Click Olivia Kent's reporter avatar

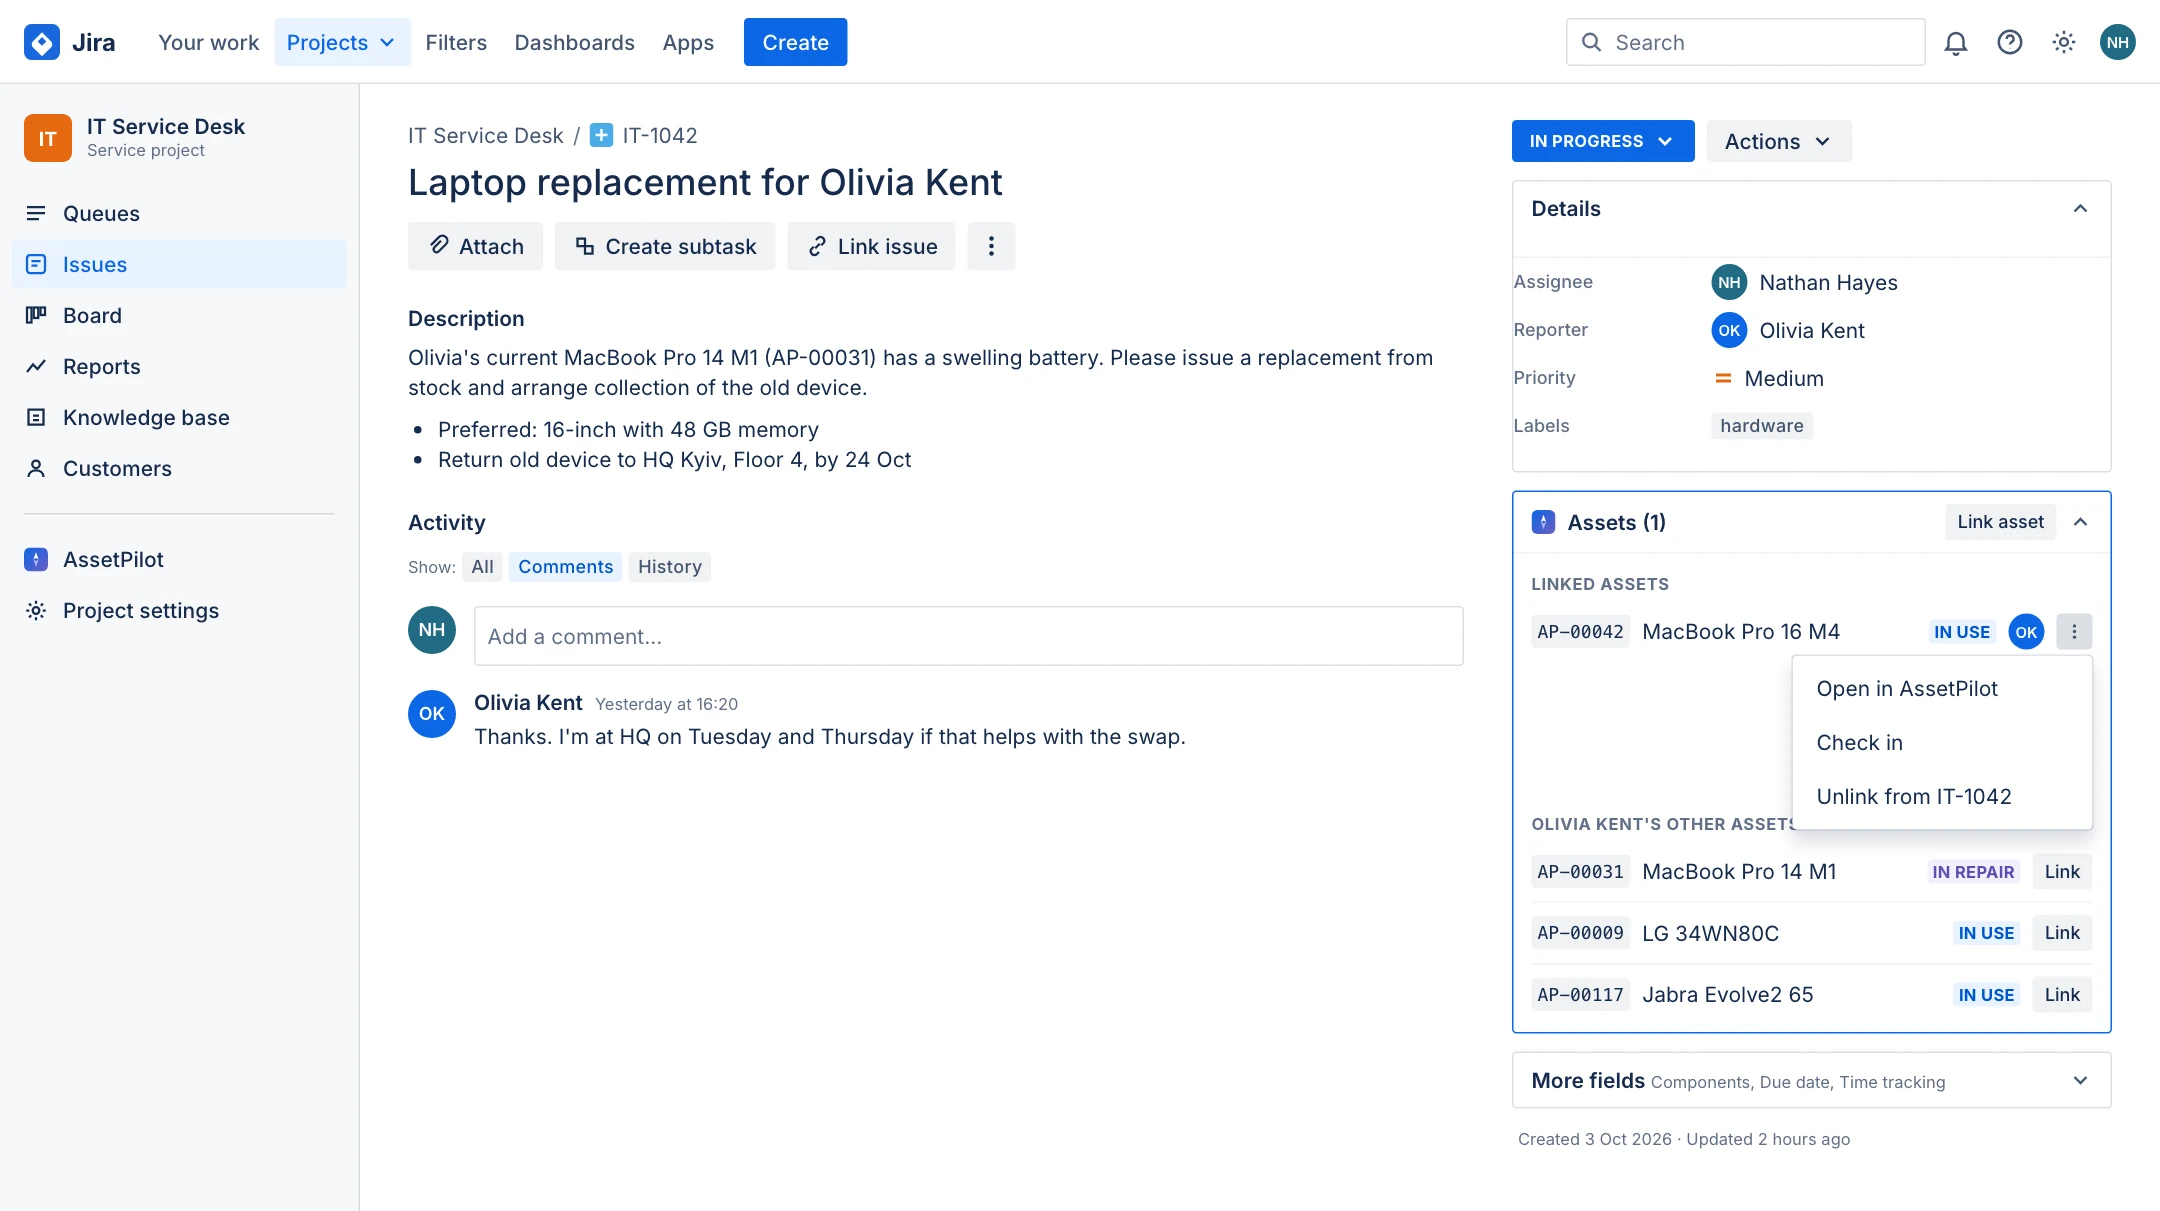[1729, 330]
